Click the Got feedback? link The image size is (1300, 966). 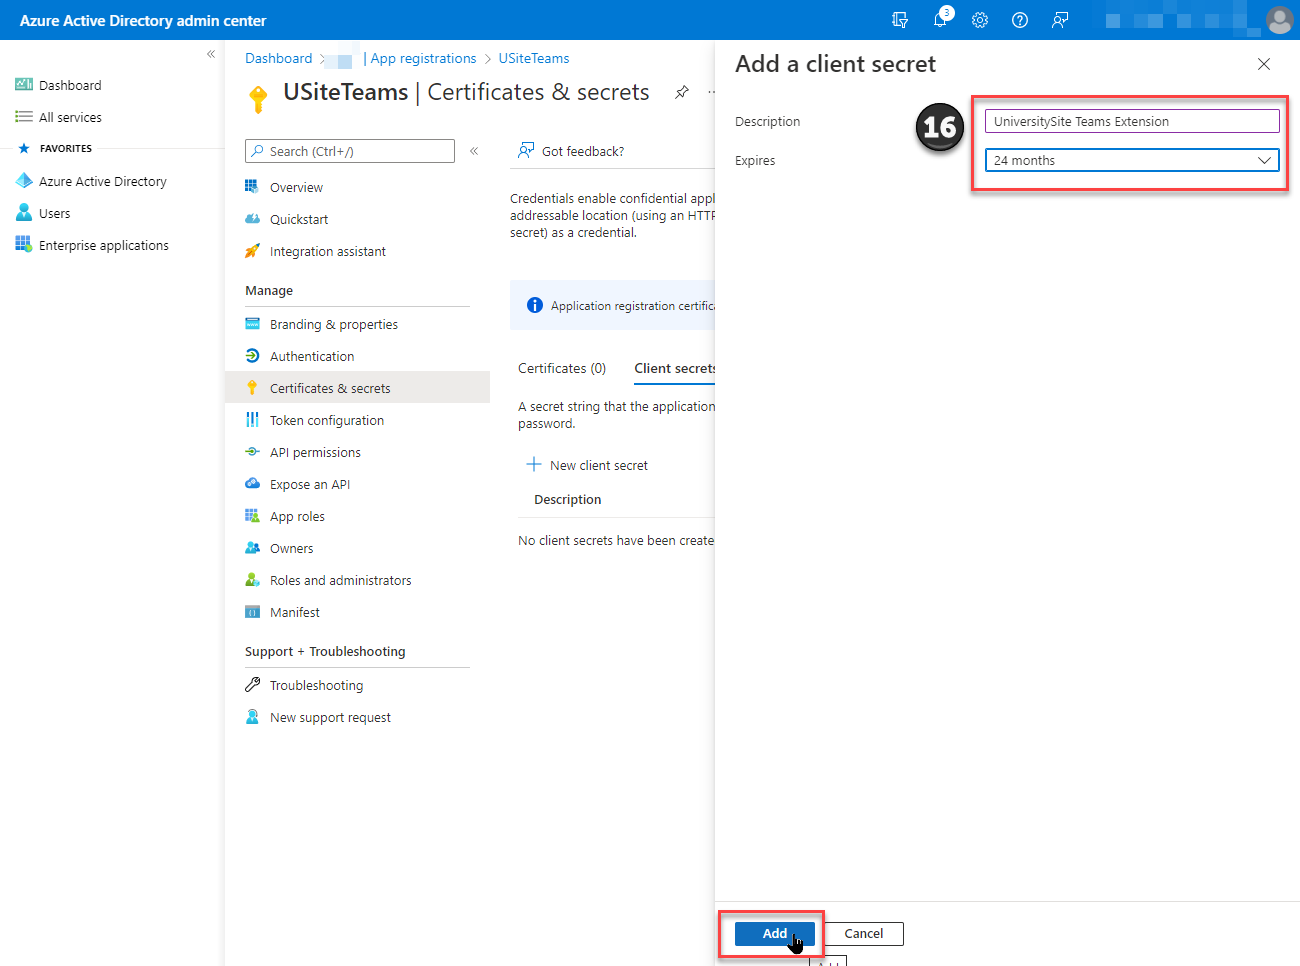coord(571,151)
